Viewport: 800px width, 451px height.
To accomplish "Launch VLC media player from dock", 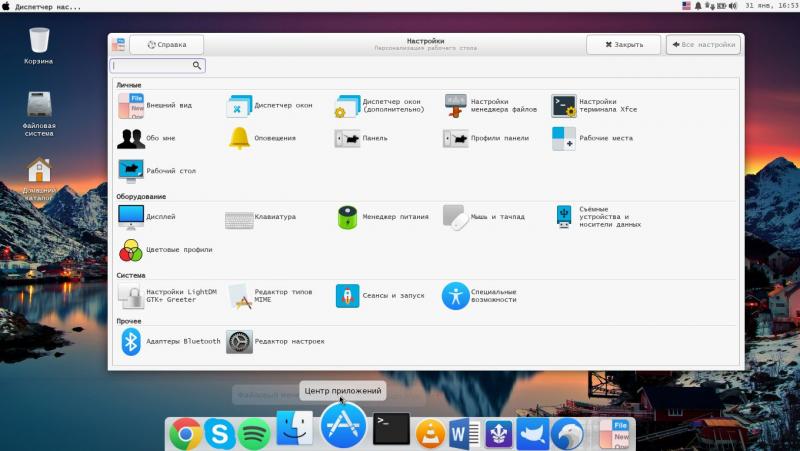I will [x=429, y=432].
